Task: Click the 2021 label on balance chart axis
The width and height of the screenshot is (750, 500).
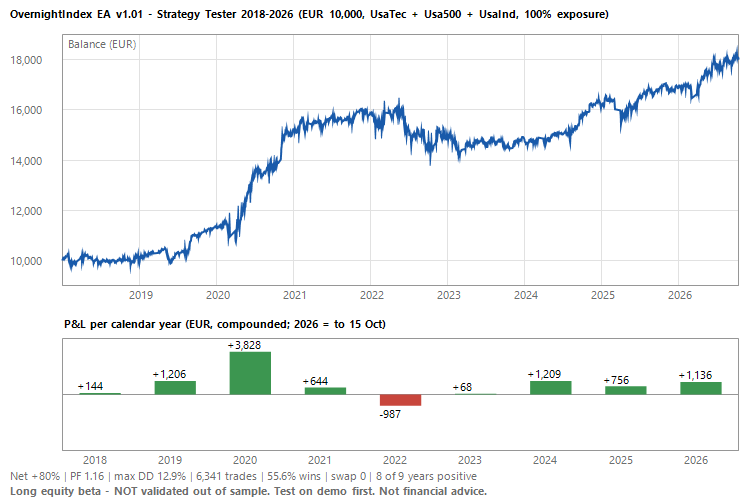Action: pyautogui.click(x=294, y=295)
